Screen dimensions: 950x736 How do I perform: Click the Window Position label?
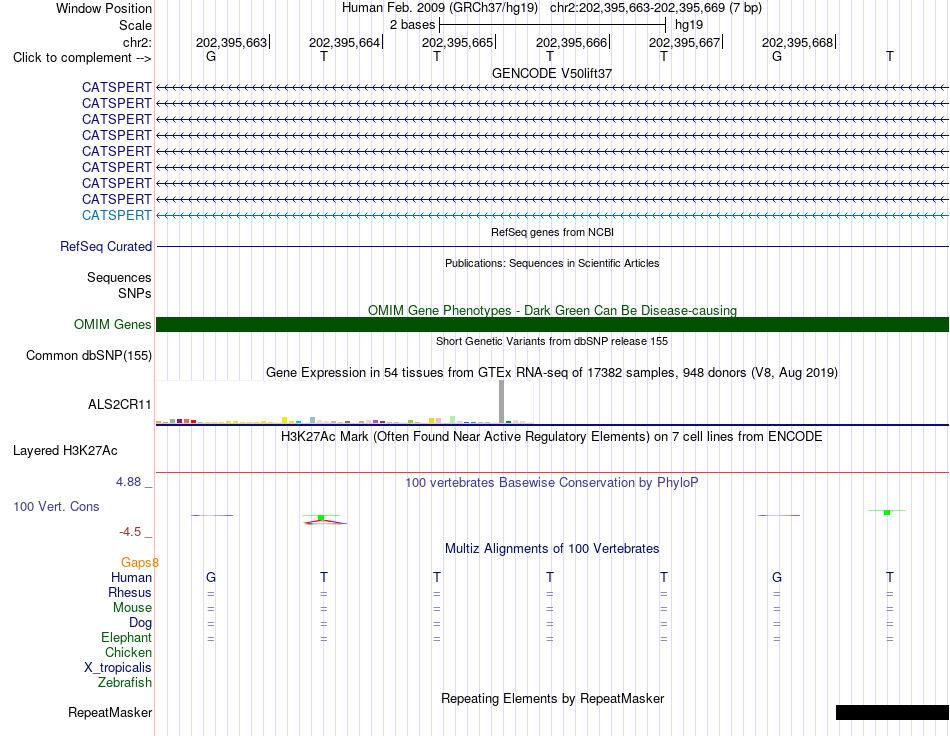coord(104,8)
